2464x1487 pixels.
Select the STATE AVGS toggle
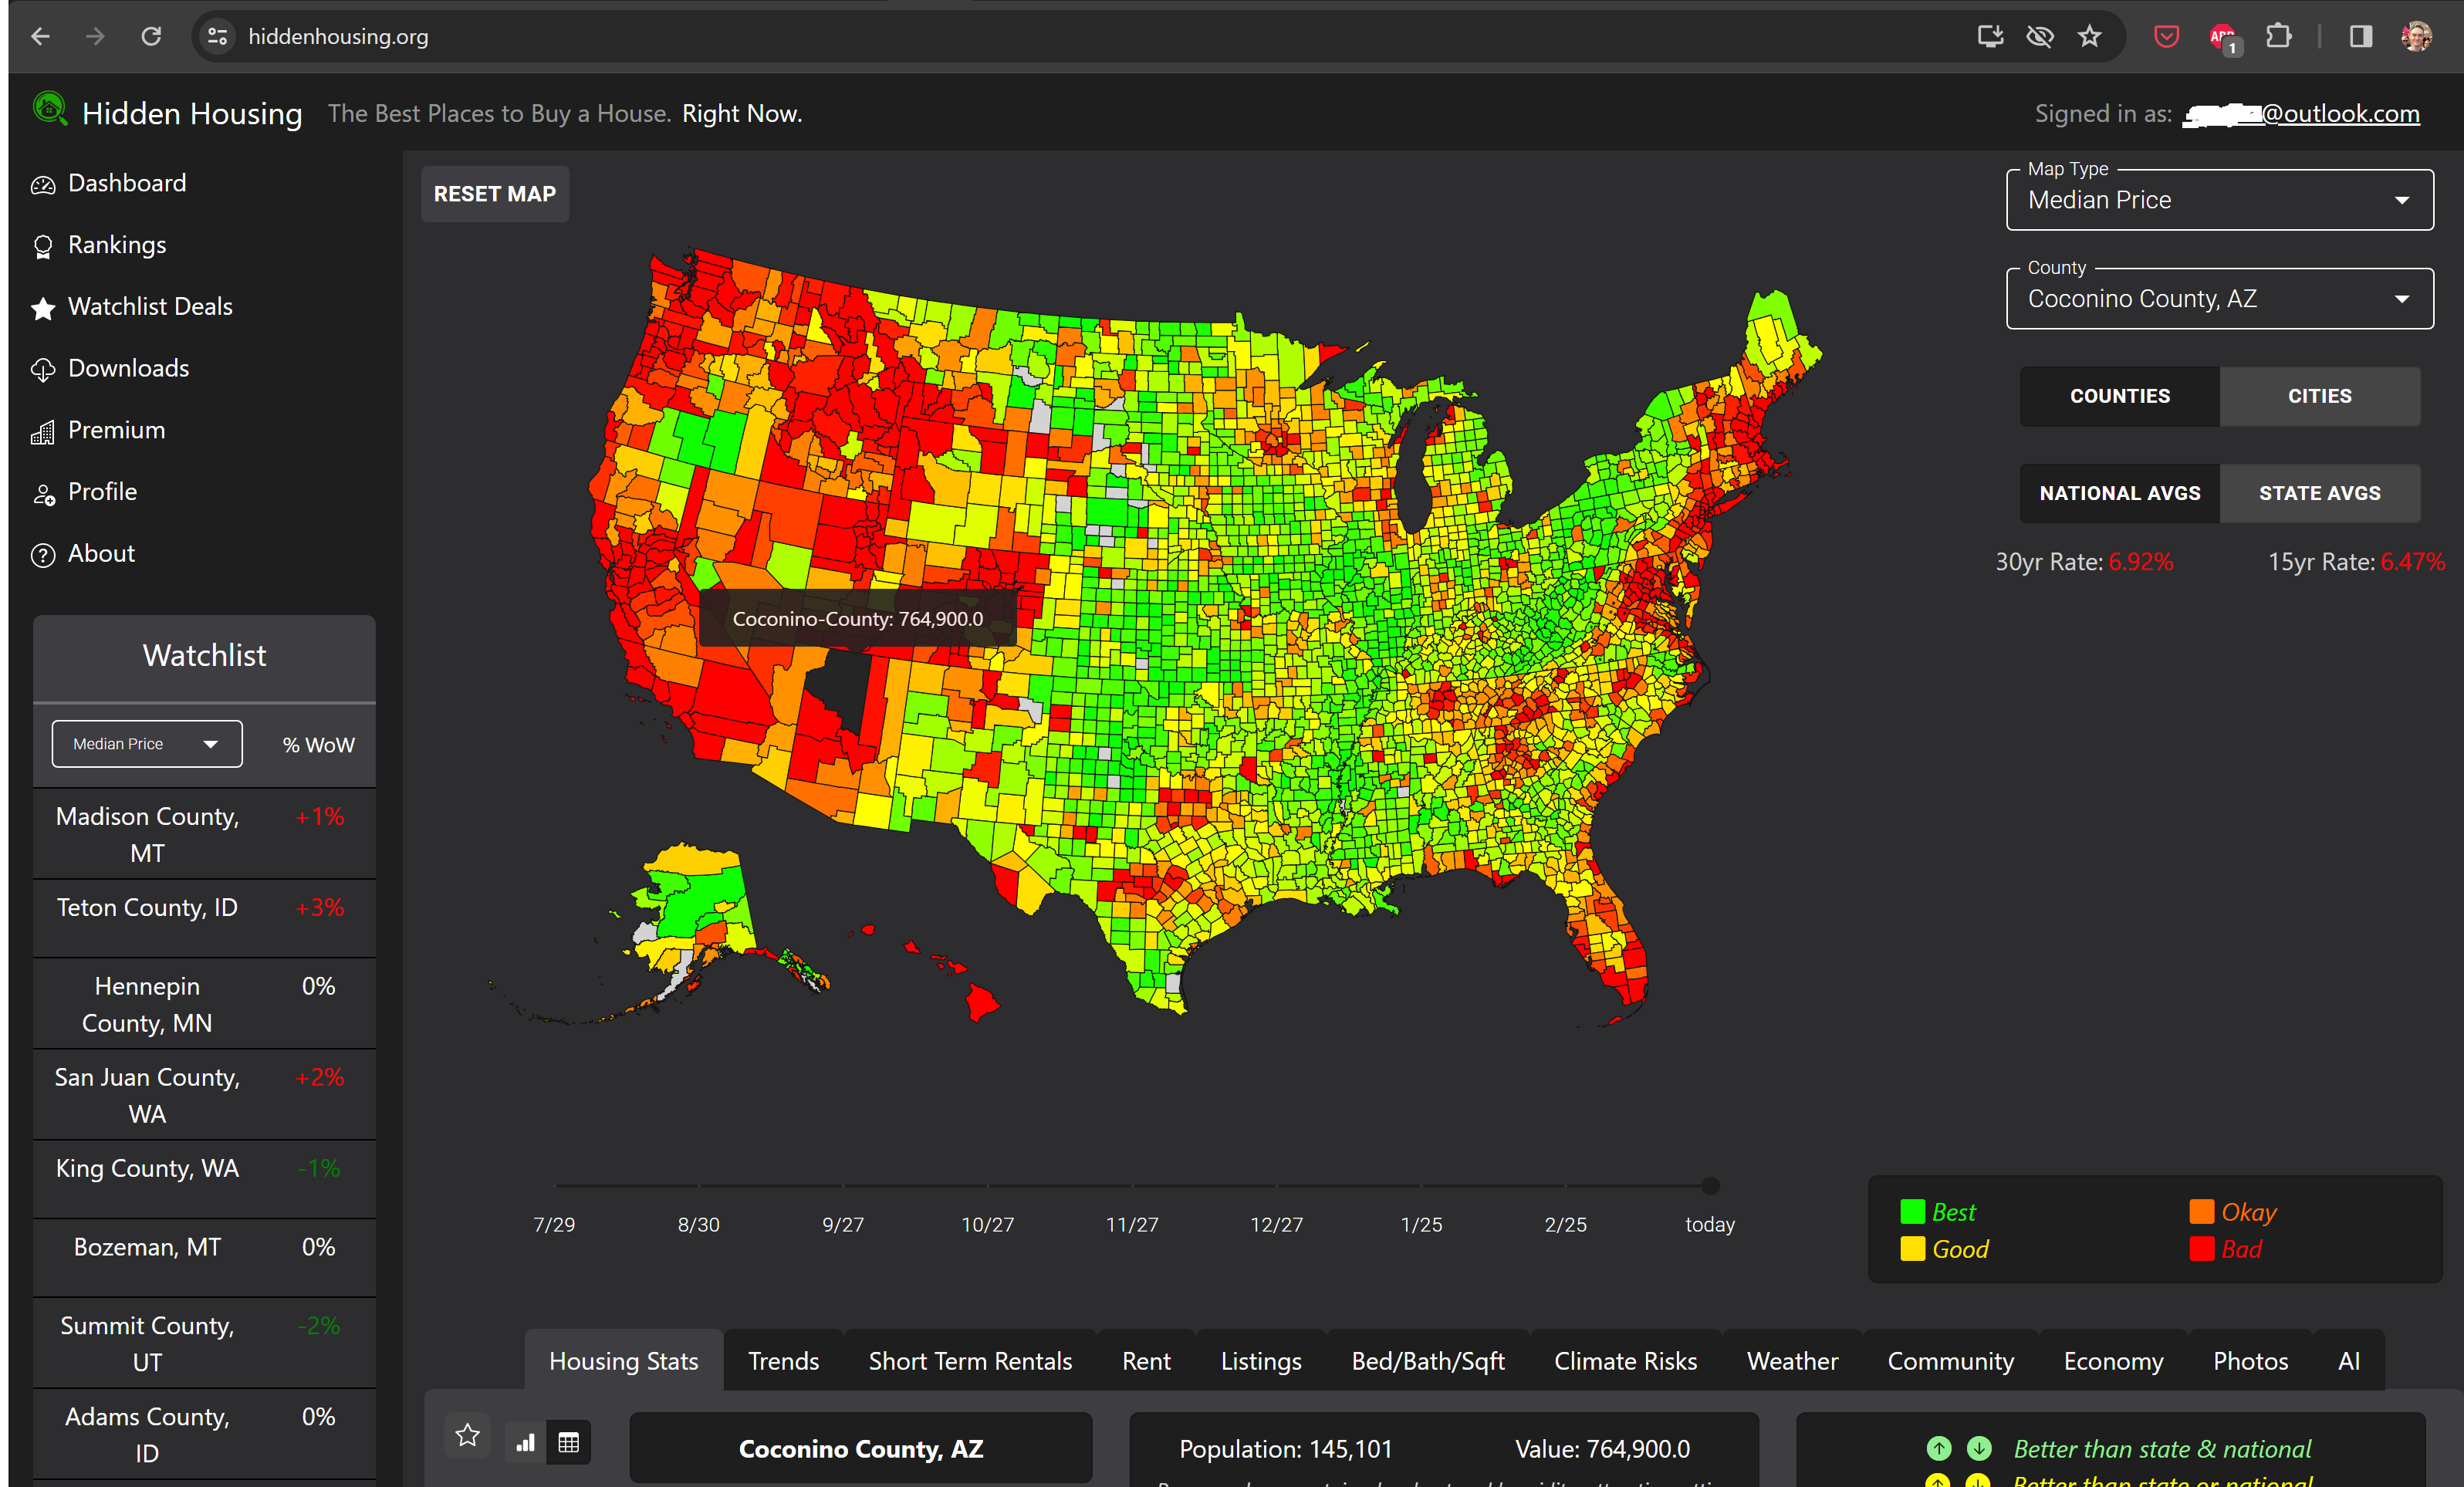pos(2320,493)
